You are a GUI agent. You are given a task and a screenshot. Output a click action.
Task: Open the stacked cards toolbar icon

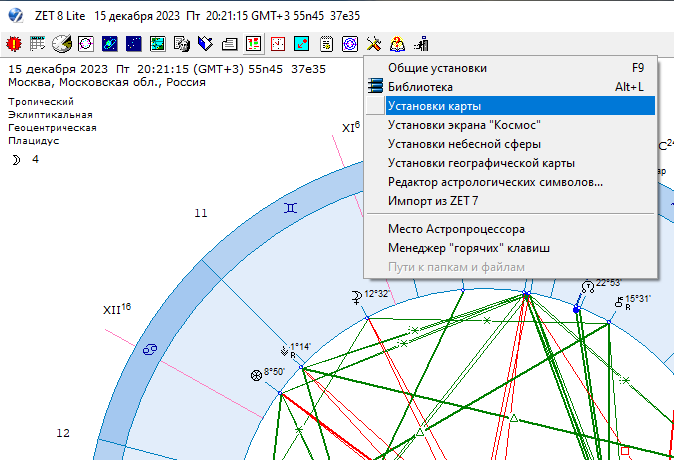tap(230, 44)
